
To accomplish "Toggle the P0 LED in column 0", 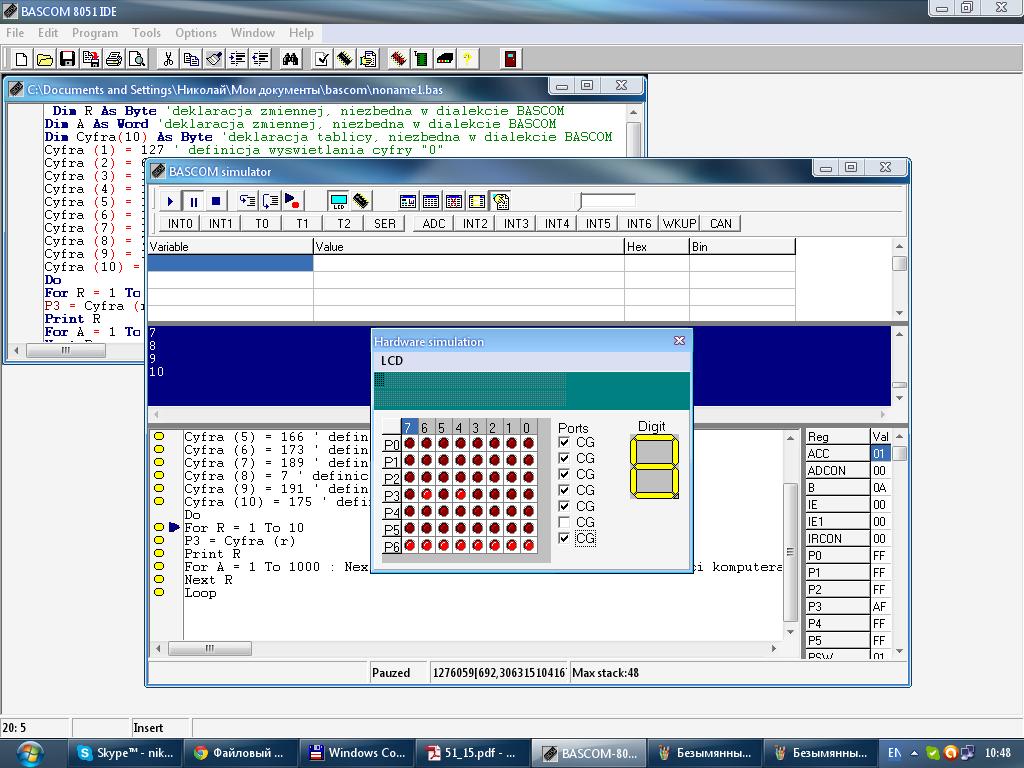I will click(528, 443).
